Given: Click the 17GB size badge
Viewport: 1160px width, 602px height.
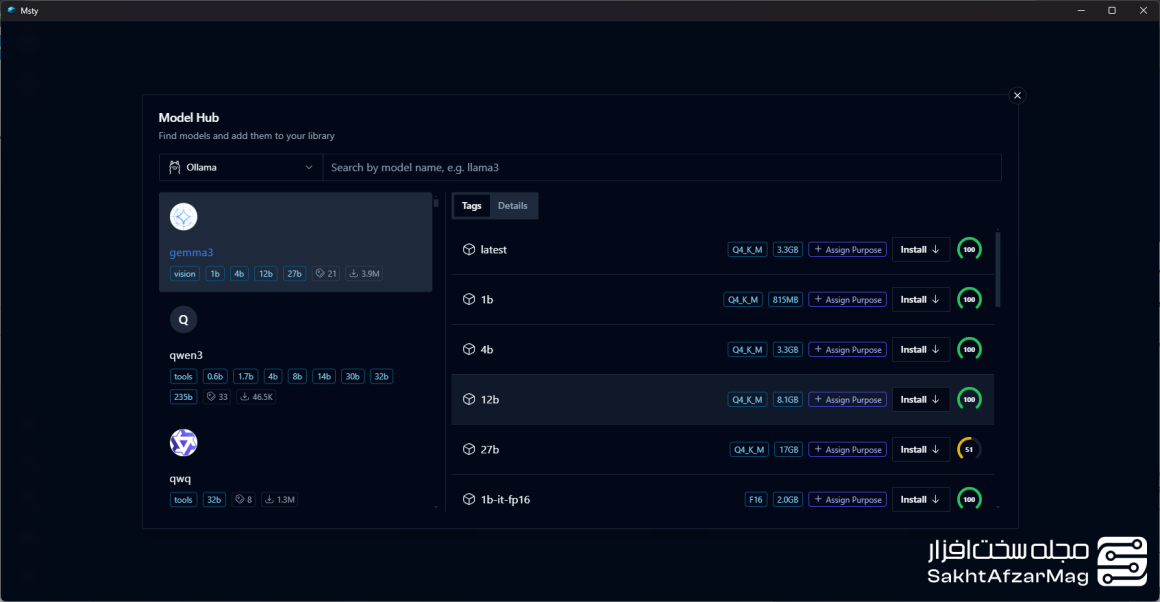Looking at the screenshot, I should 788,450.
